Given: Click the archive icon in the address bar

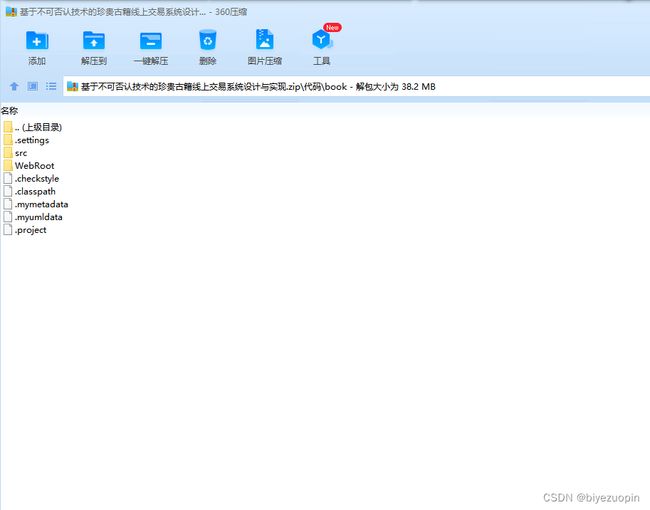Looking at the screenshot, I should coord(73,86).
